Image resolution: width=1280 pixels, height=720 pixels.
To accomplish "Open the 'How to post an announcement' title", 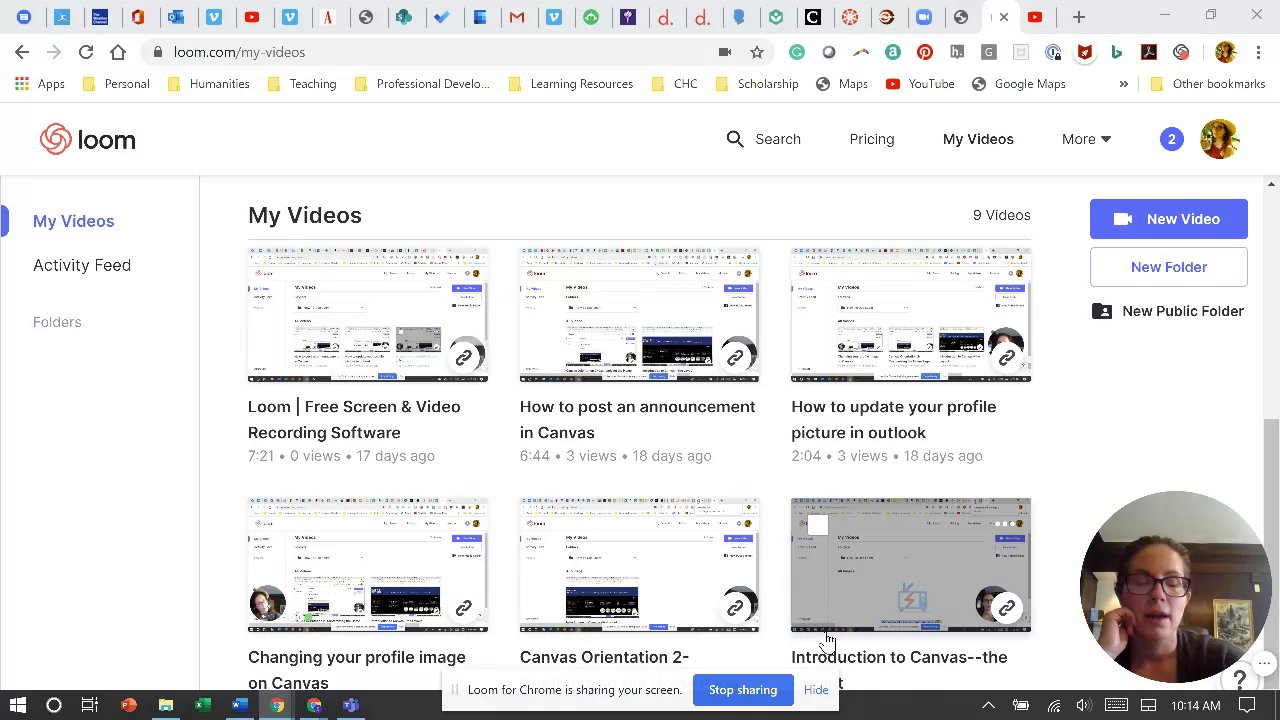I will (x=638, y=419).
